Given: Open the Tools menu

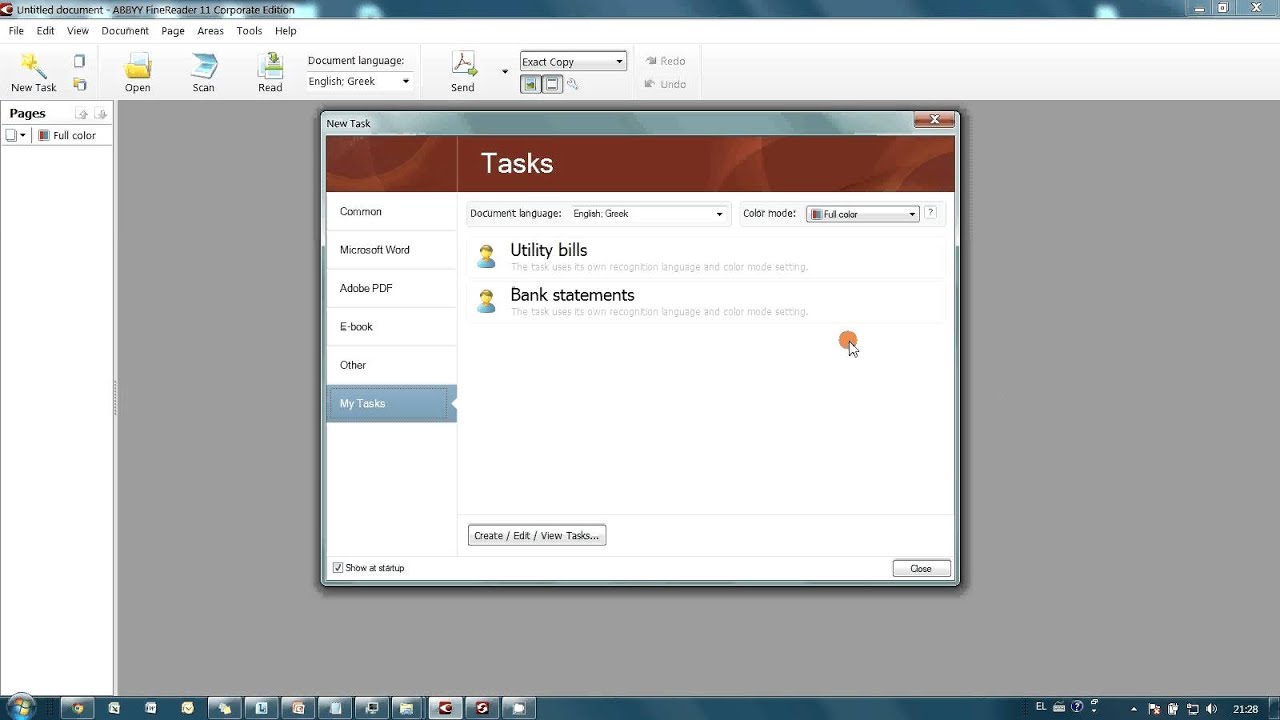Looking at the screenshot, I should (x=249, y=31).
